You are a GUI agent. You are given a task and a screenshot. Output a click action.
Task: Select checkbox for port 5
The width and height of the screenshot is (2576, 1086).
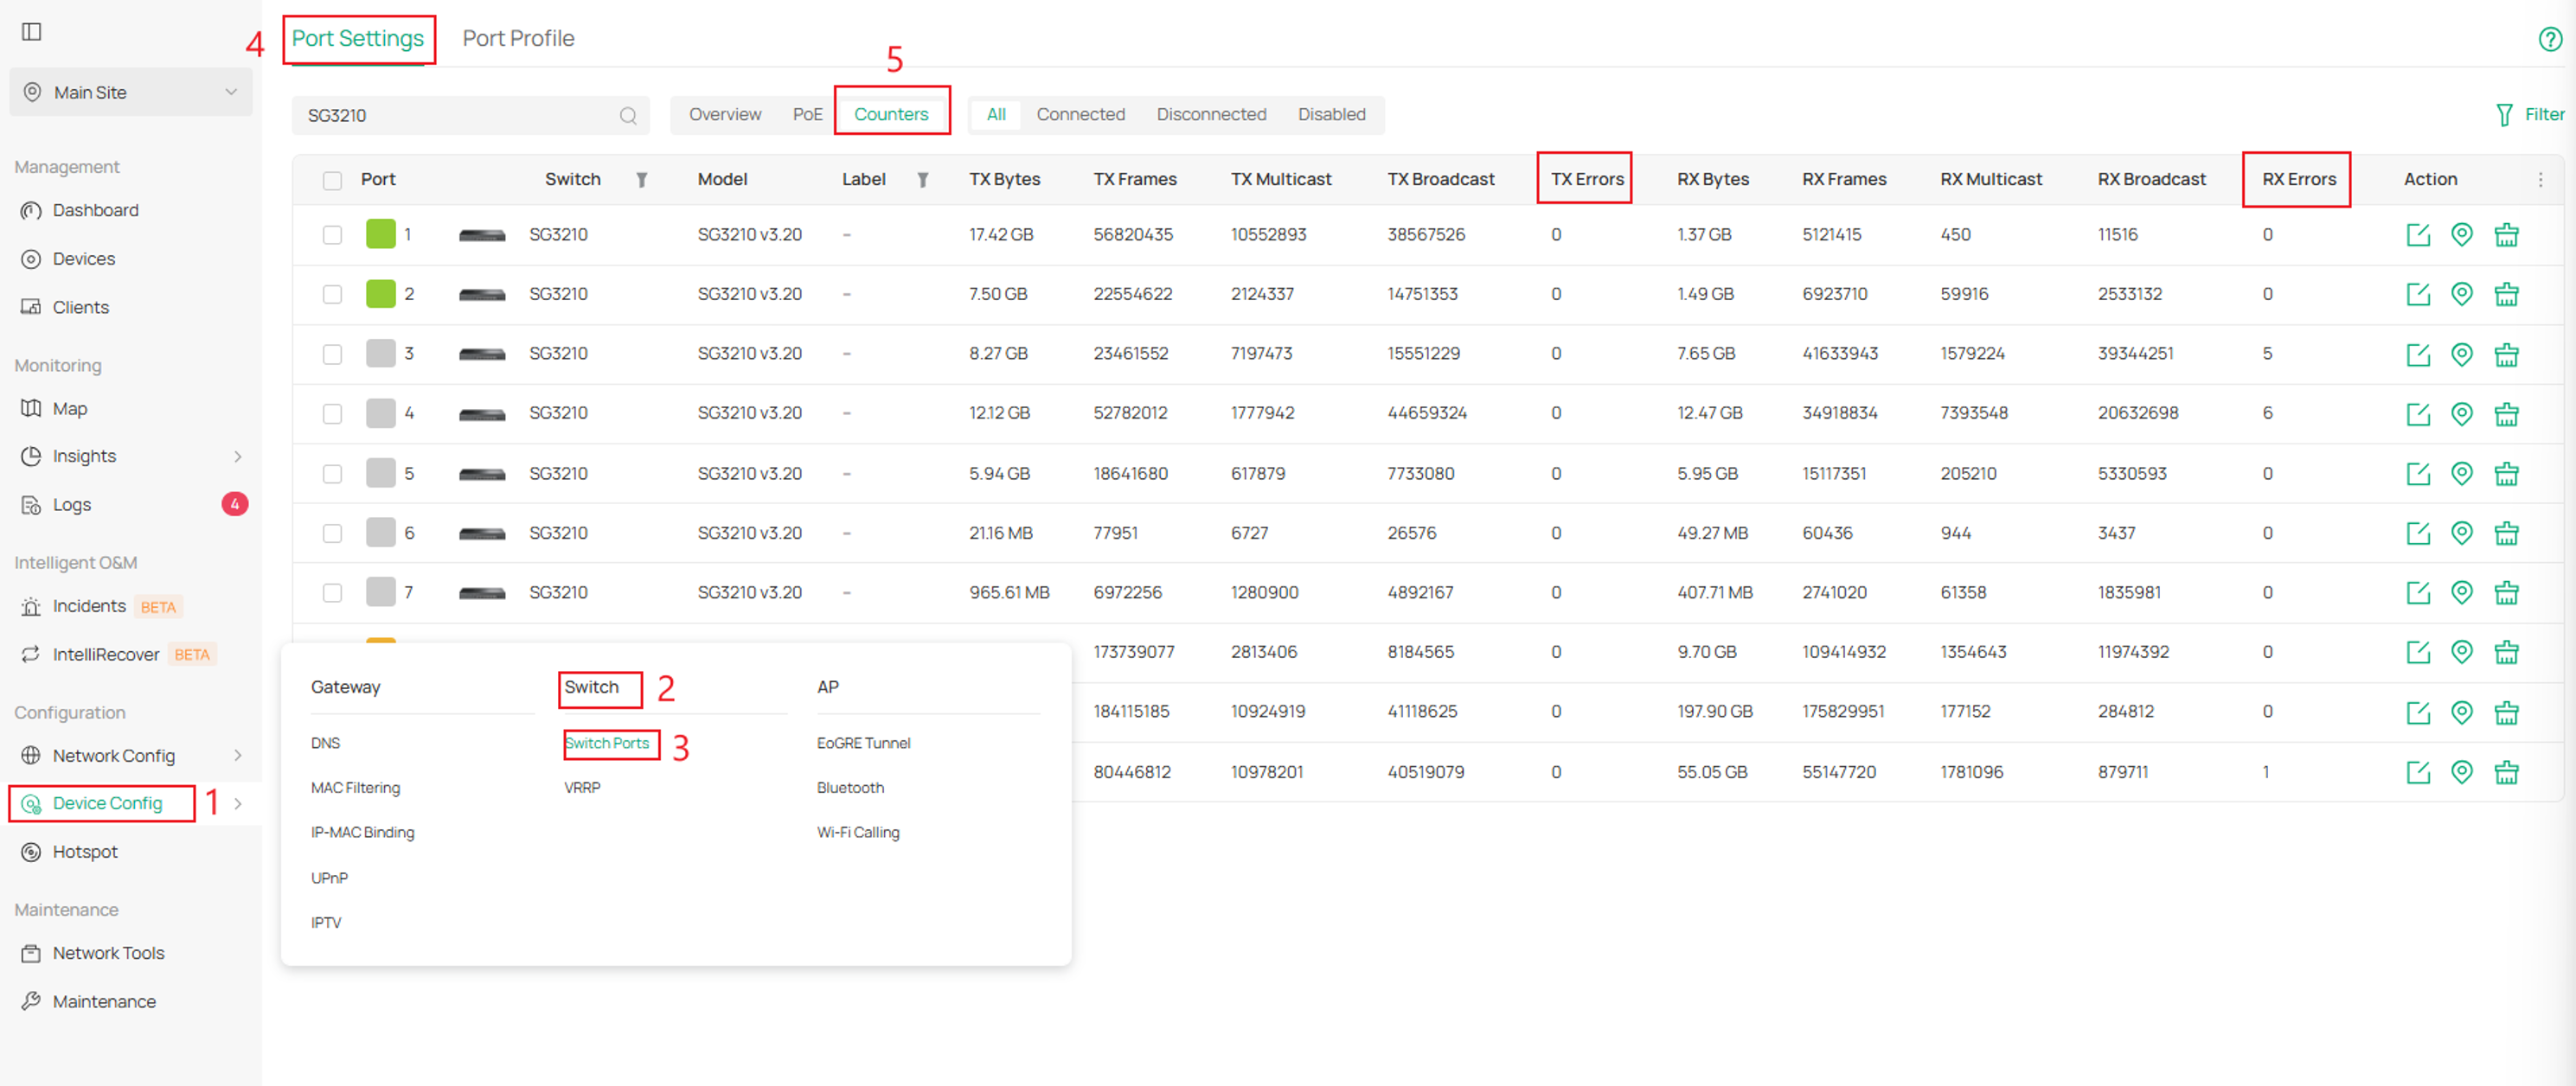tap(333, 473)
